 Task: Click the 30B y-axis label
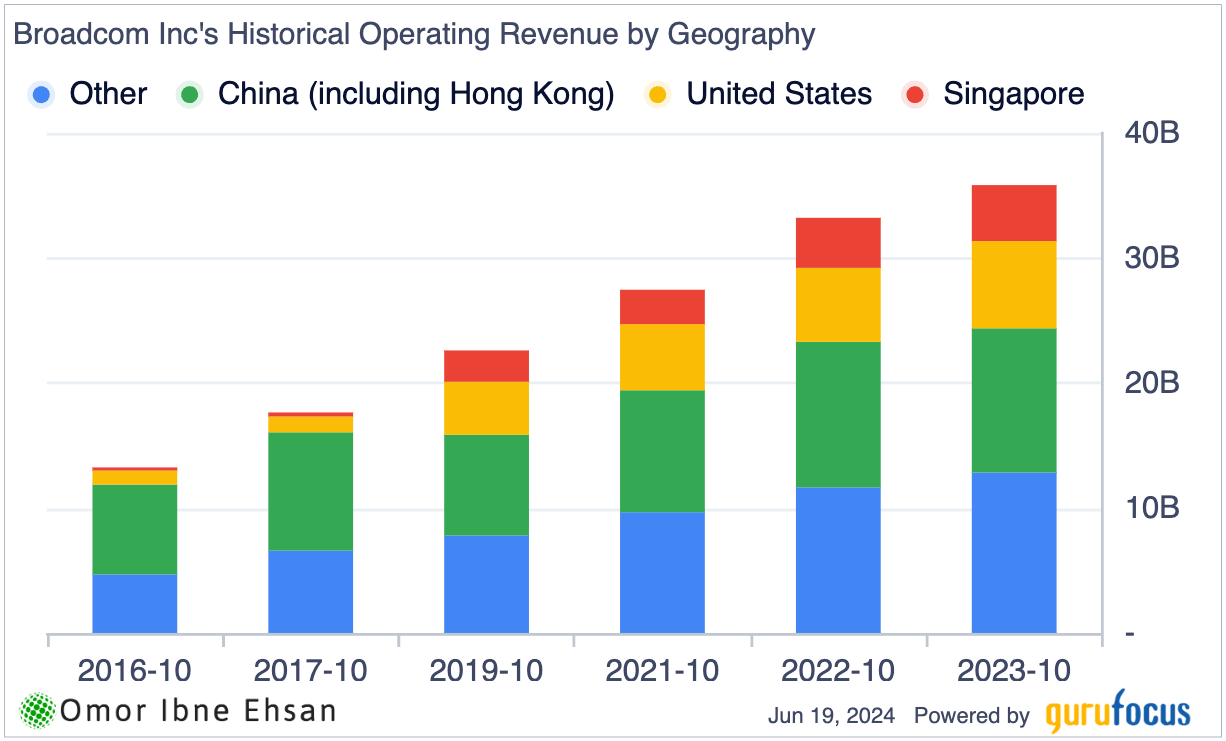(1151, 258)
